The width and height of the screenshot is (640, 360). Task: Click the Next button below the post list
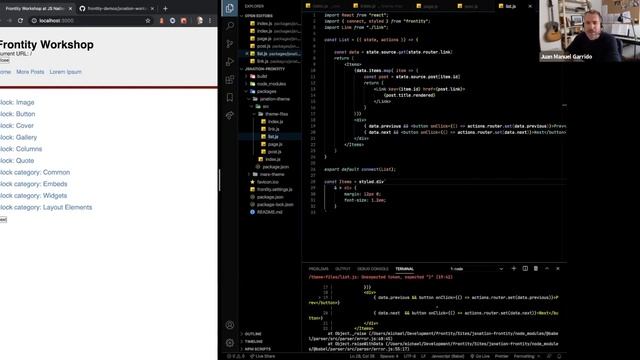click(3, 220)
